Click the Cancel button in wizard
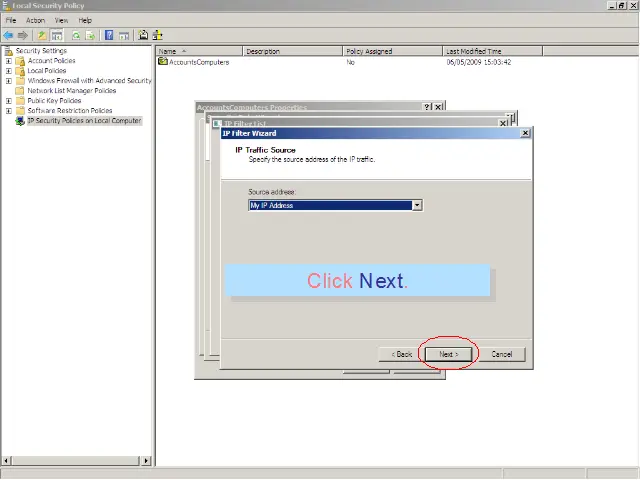 [501, 354]
